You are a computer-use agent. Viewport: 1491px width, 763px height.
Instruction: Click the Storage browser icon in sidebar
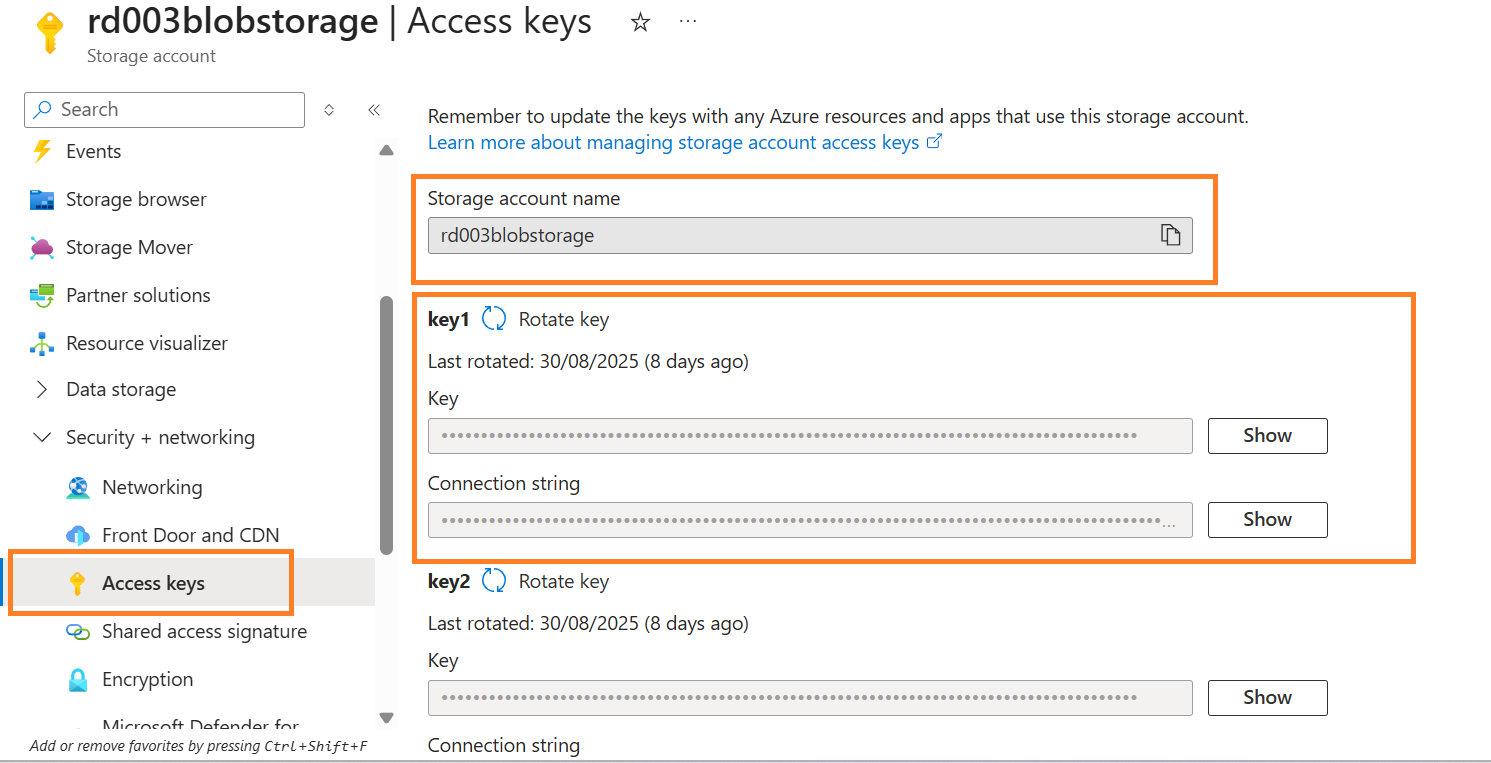tap(42, 199)
